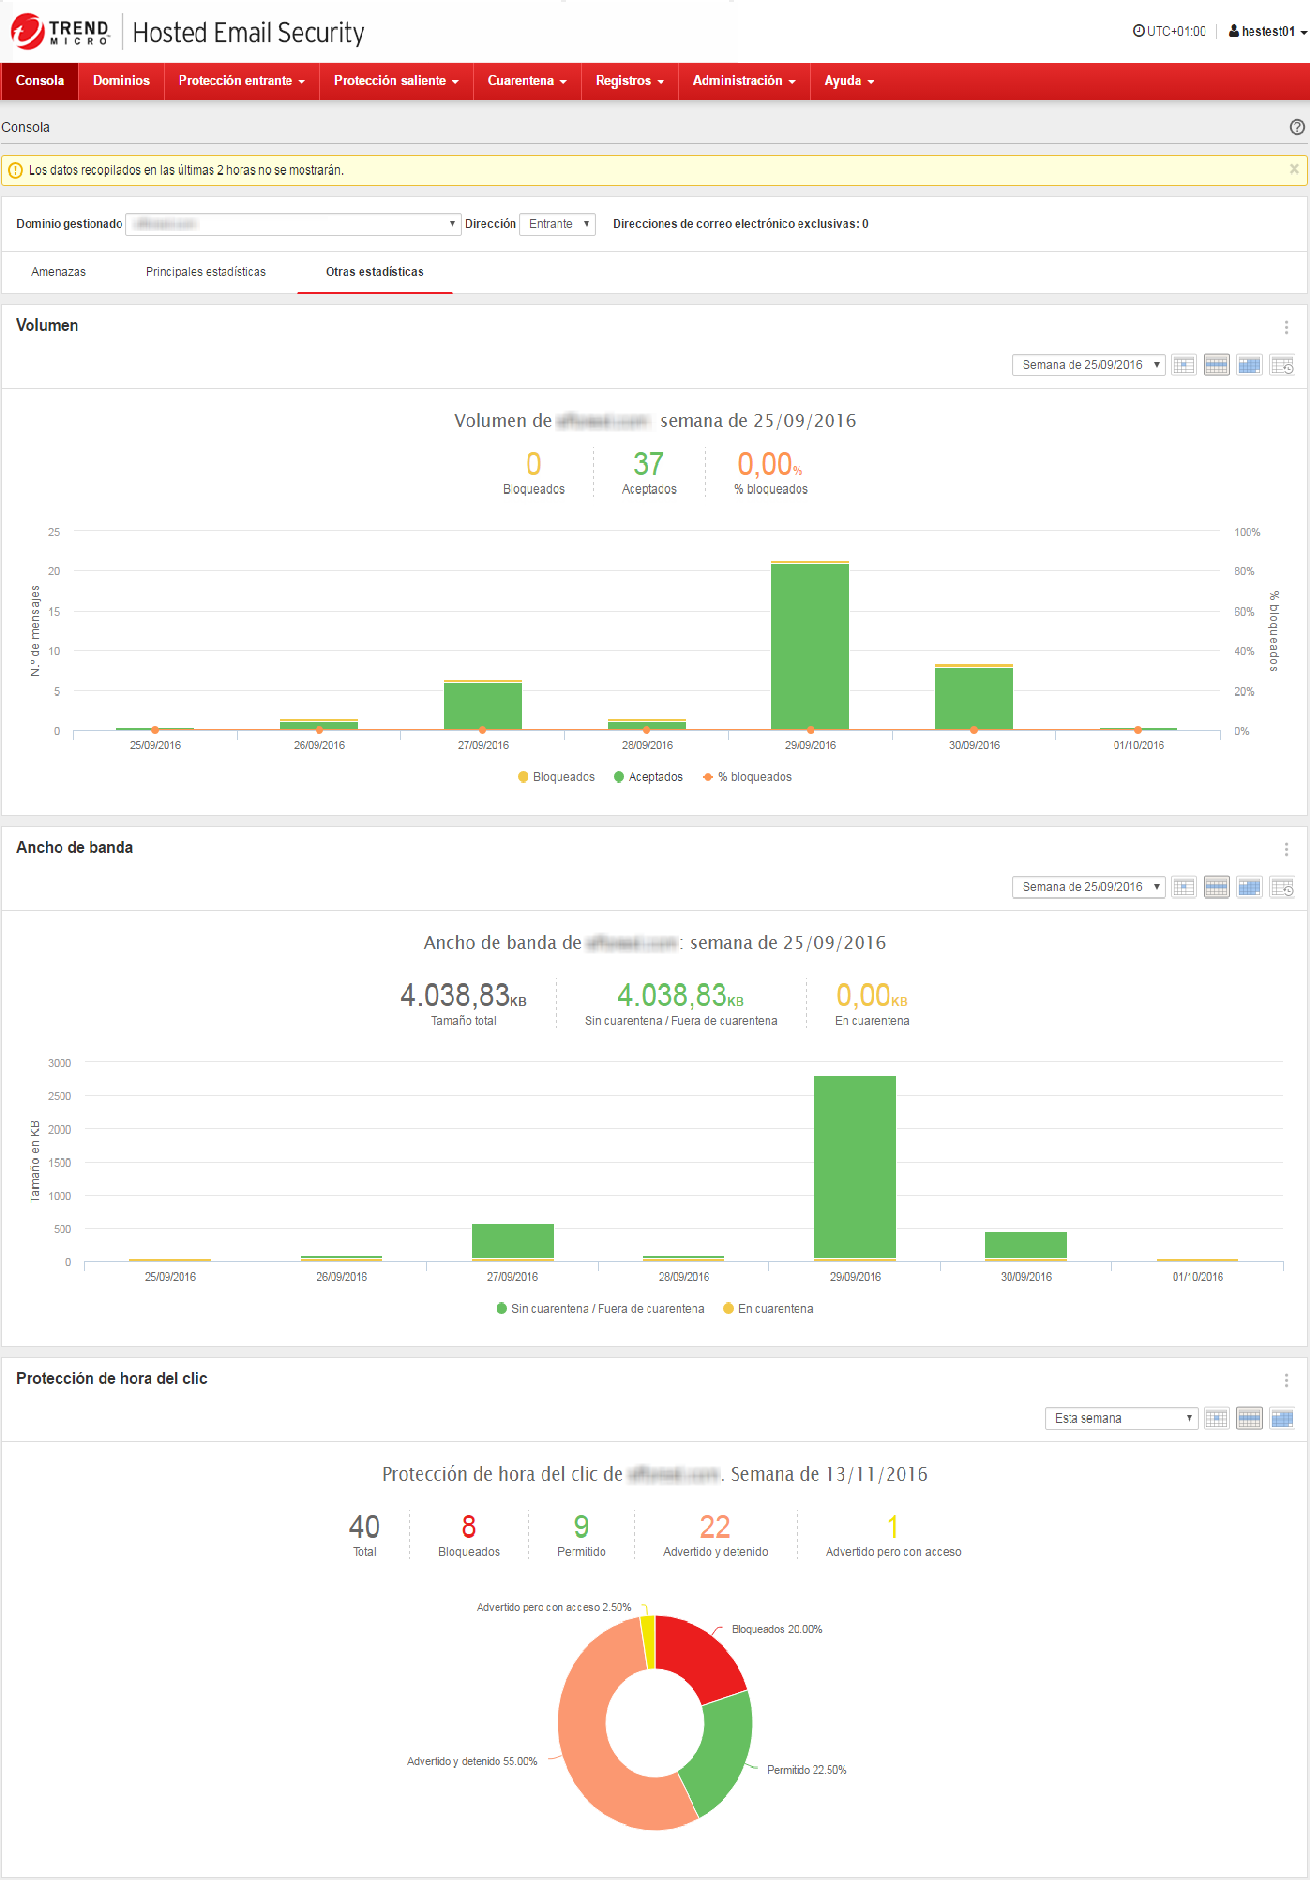
Task: Open the Protección de hora del clic options menu
Action: [1286, 1380]
